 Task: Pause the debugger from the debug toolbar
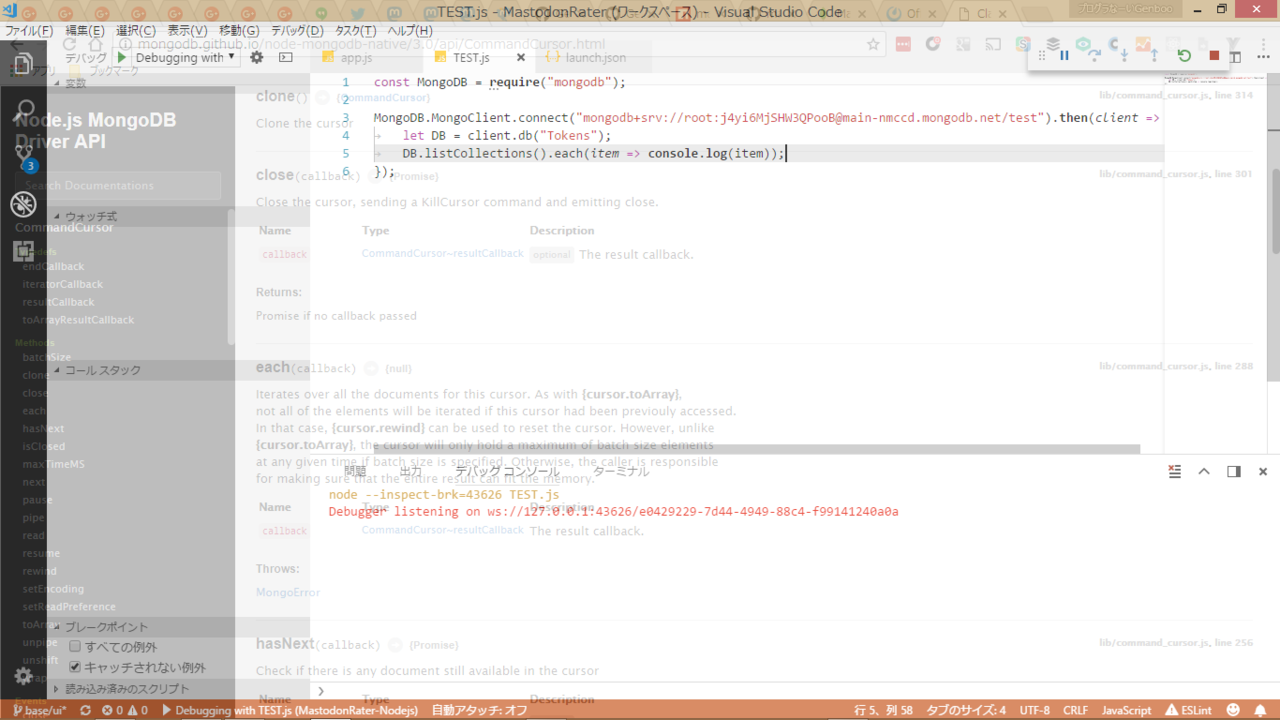click(x=1064, y=56)
